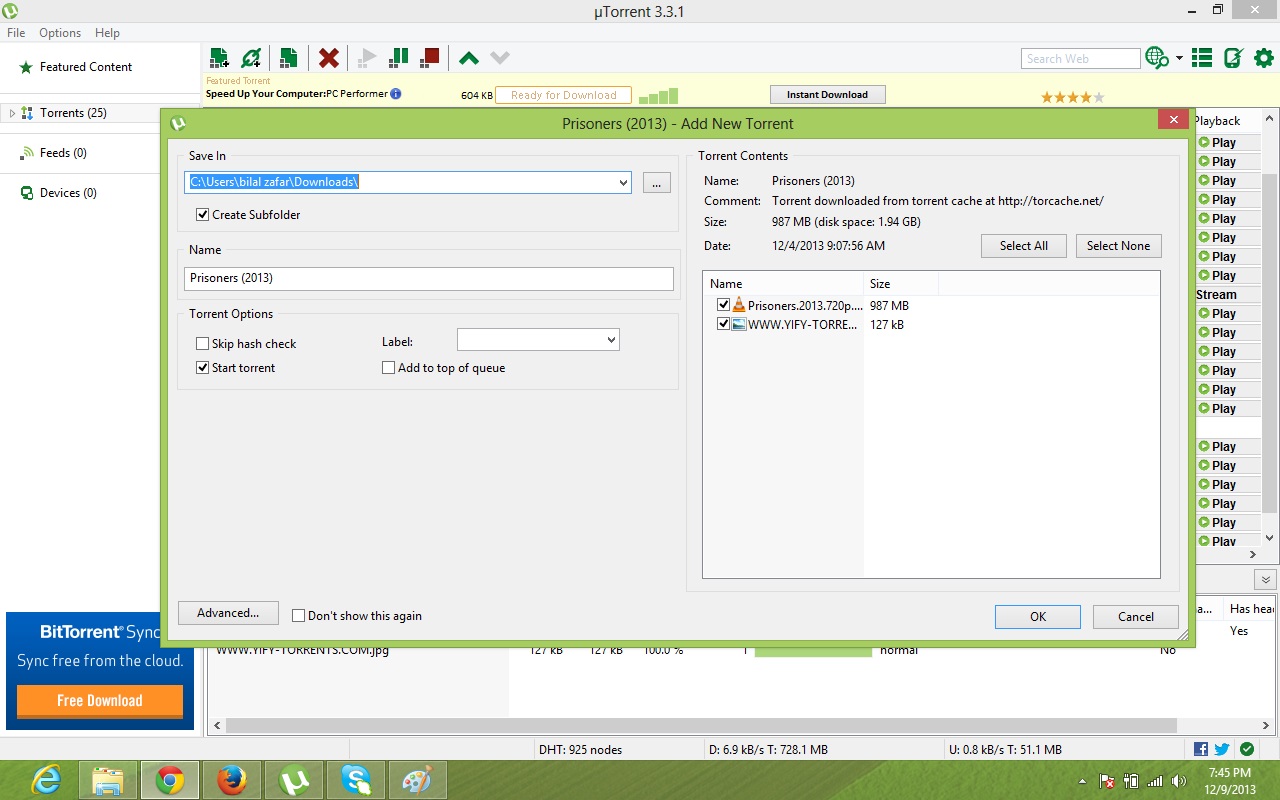
Task: Expand the Torrents (25) tree node
Action: (12, 113)
